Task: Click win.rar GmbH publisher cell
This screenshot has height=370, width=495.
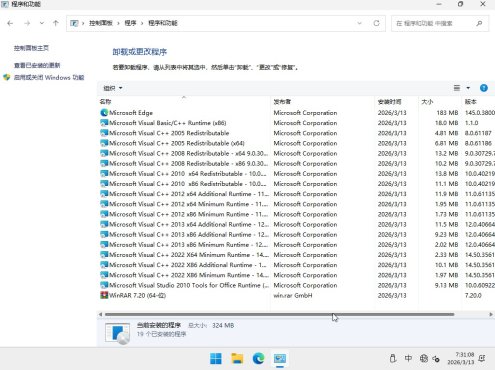Action: tap(293, 295)
